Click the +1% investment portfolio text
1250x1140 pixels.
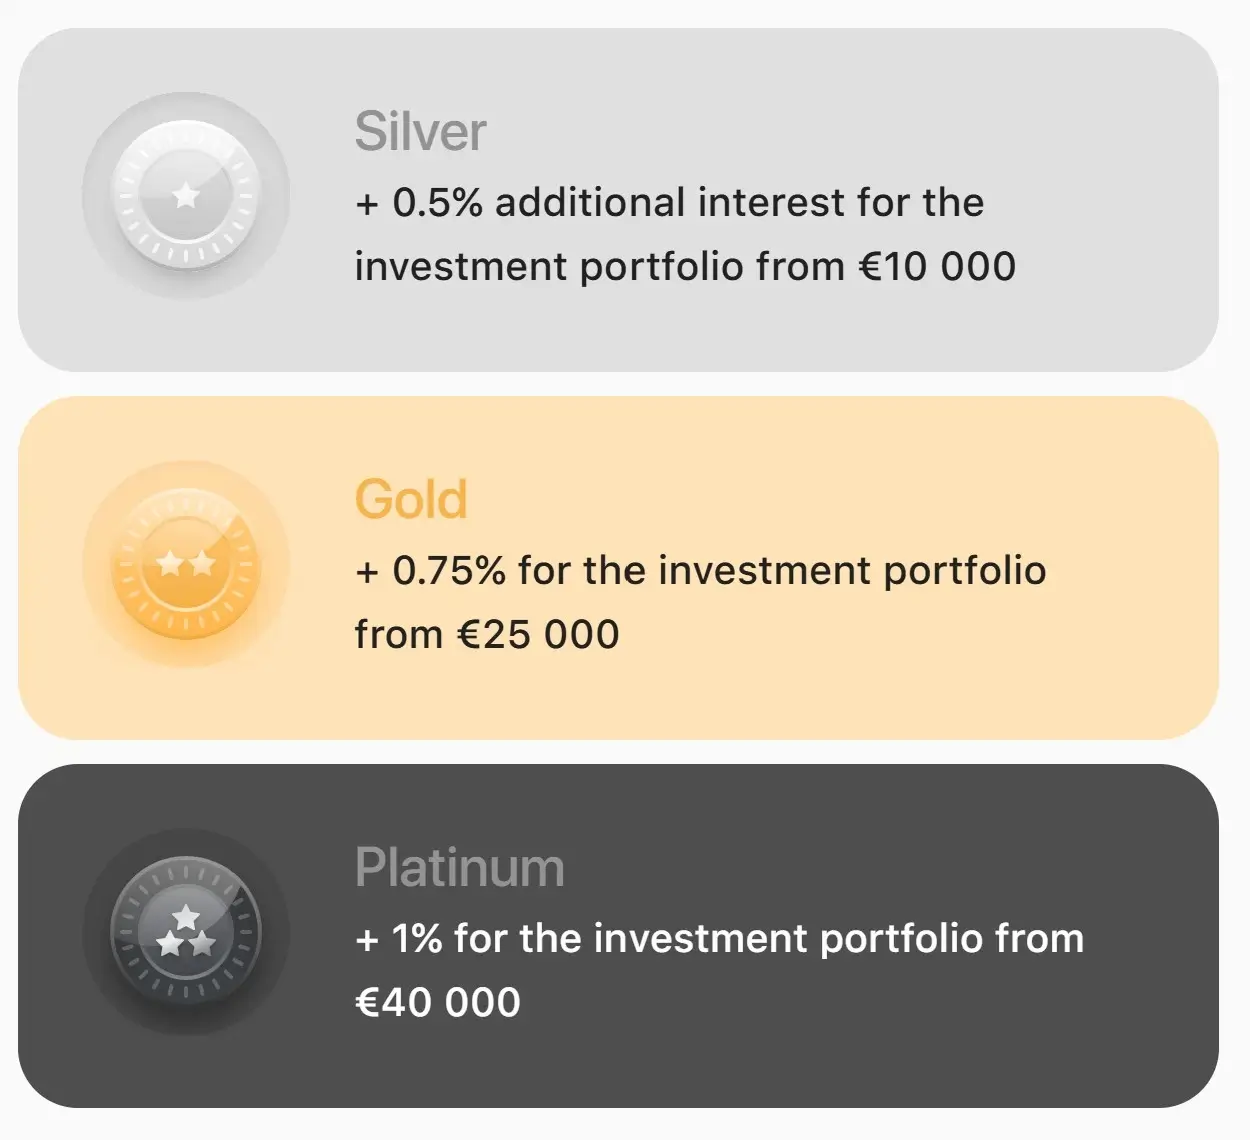(x=719, y=970)
